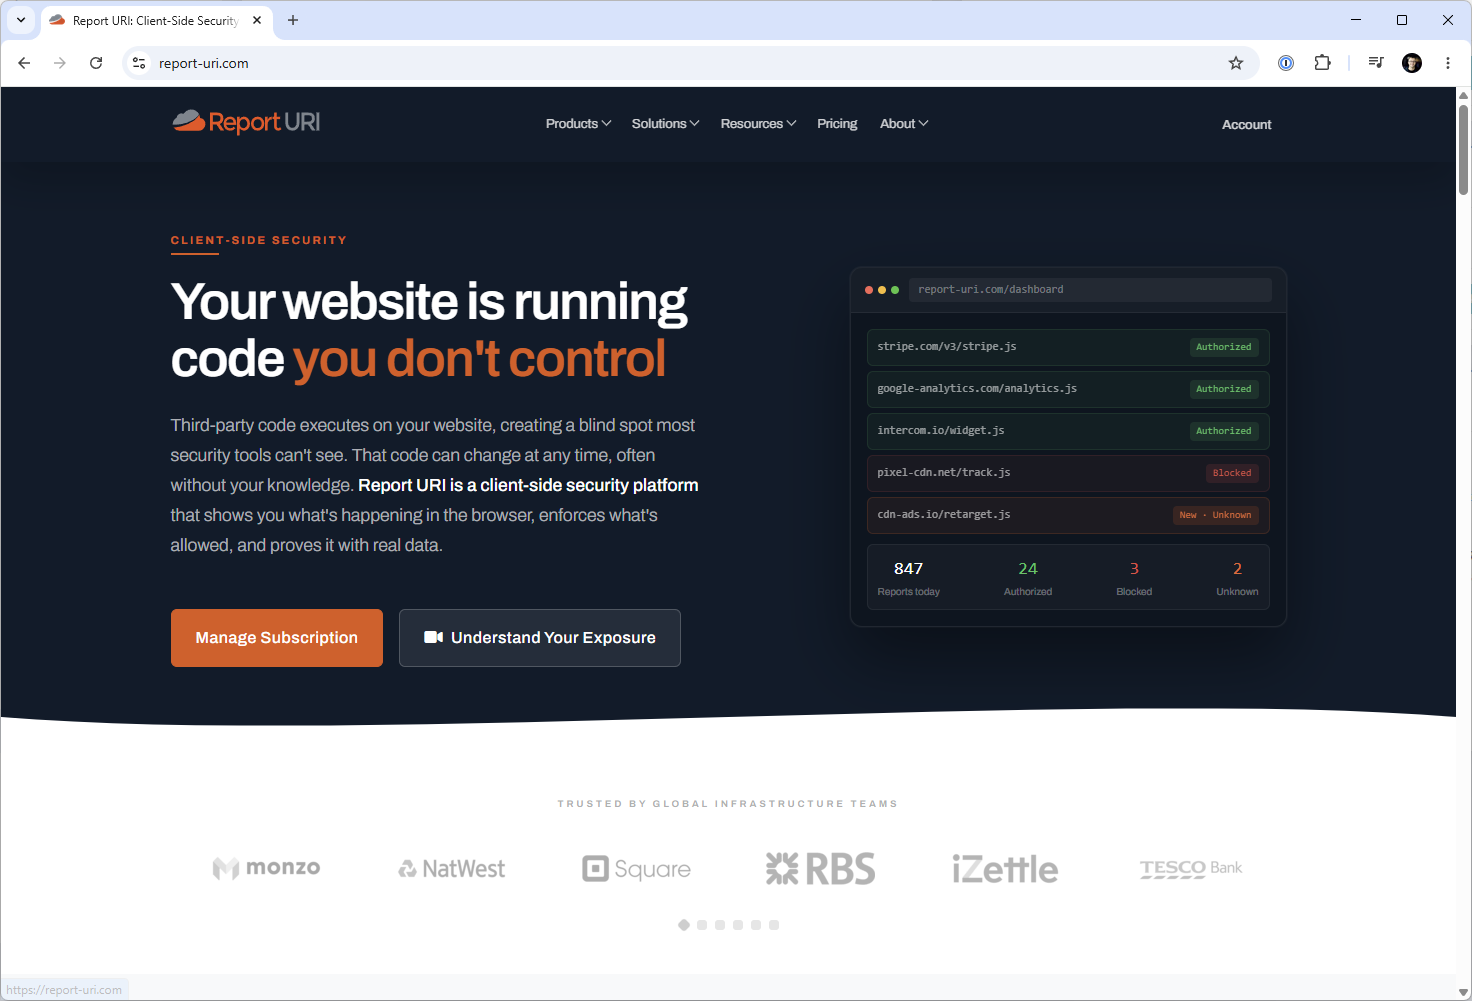This screenshot has width=1472, height=1001.
Task: Click the browser forward arrow
Action: [60, 63]
